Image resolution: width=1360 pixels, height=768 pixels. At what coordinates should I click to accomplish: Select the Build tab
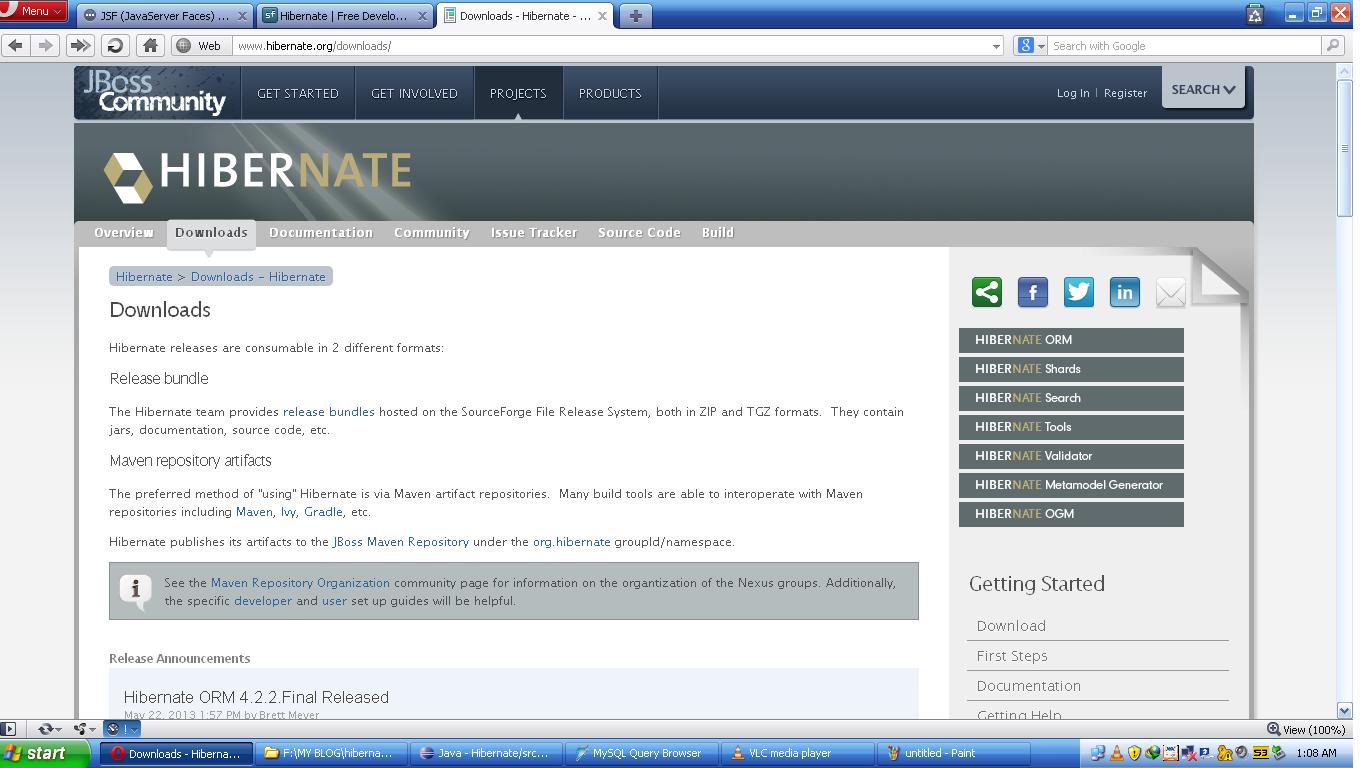(718, 232)
